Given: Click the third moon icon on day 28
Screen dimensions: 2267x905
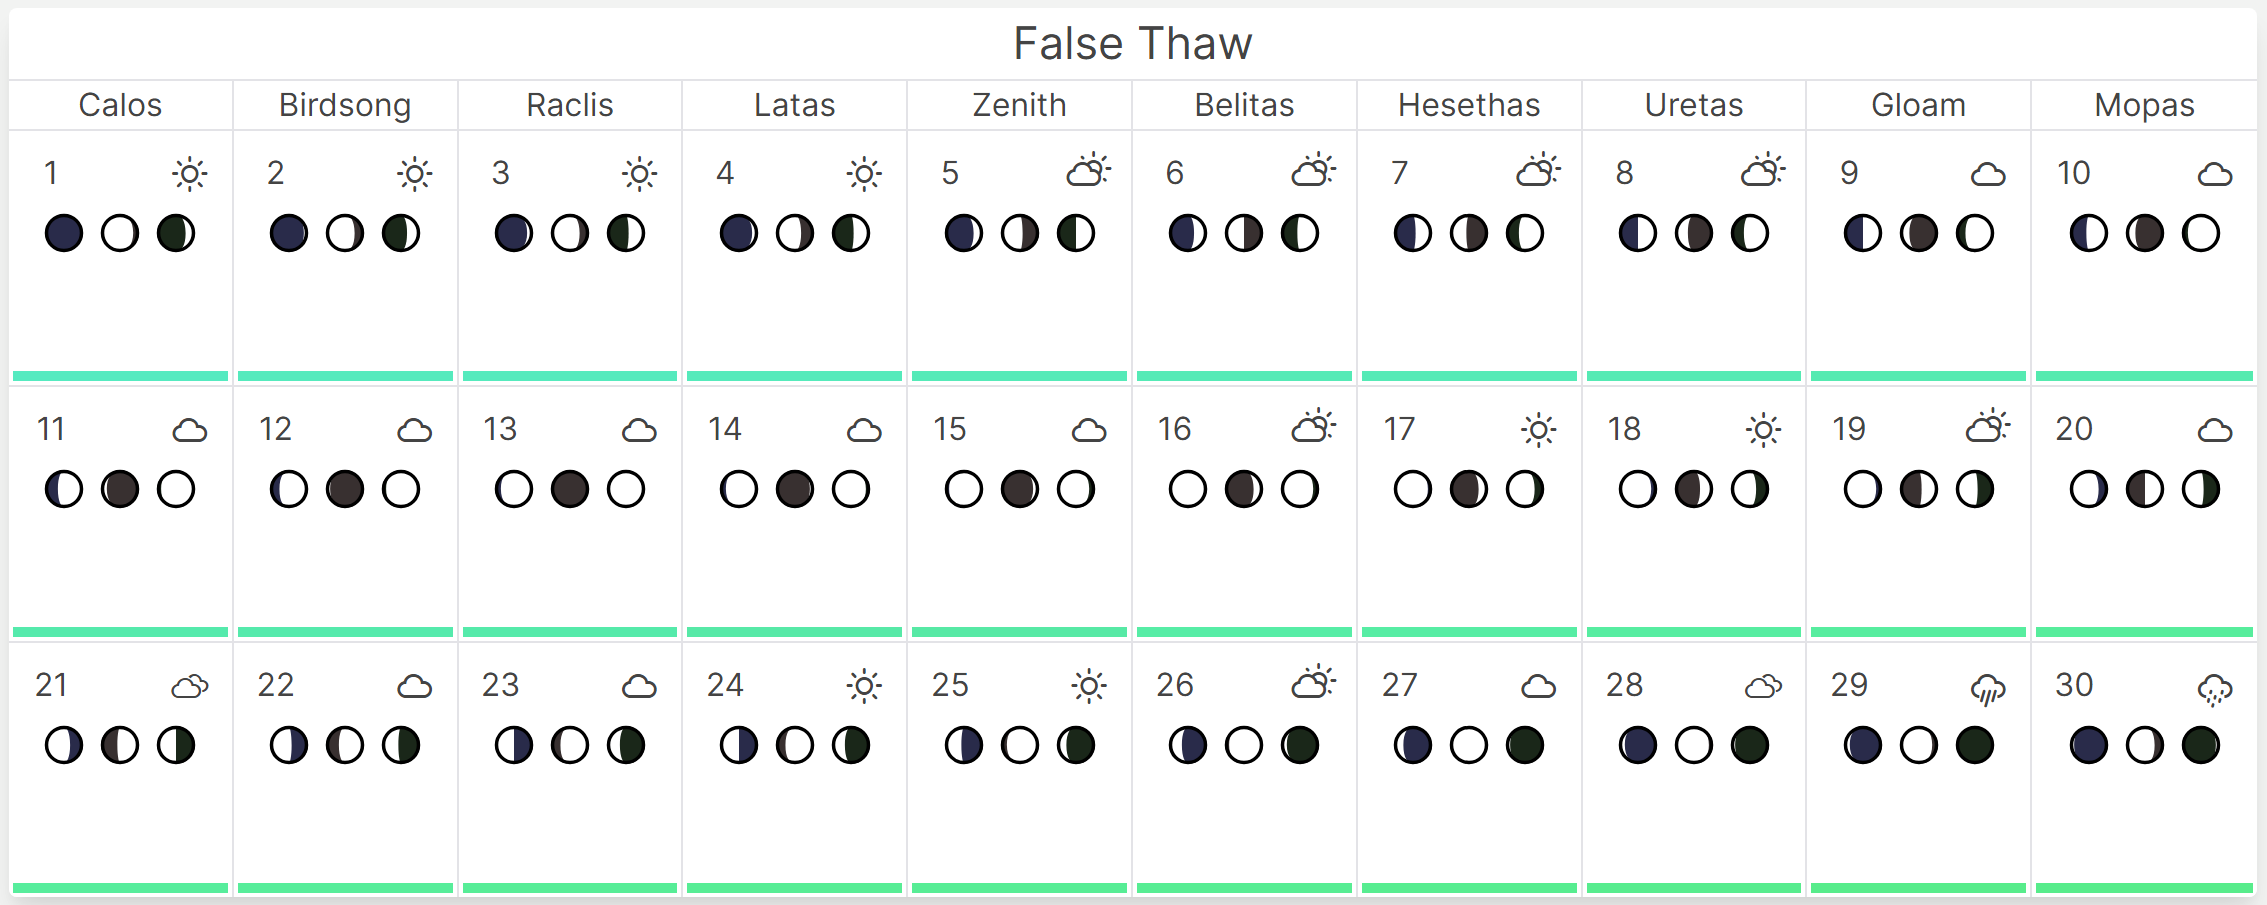Looking at the screenshot, I should [1750, 745].
